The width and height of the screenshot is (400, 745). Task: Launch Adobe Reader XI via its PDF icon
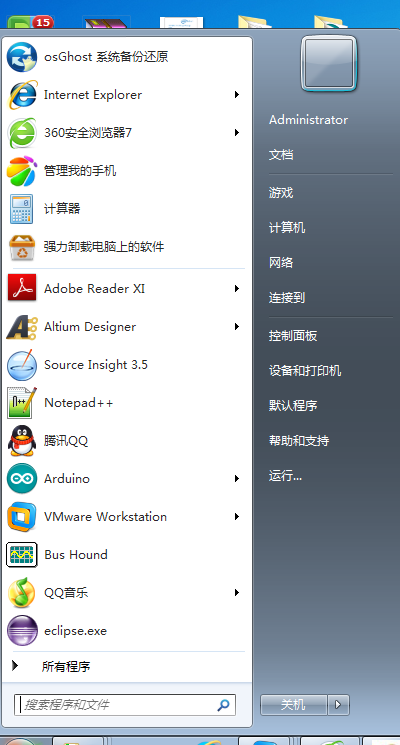[x=22, y=288]
